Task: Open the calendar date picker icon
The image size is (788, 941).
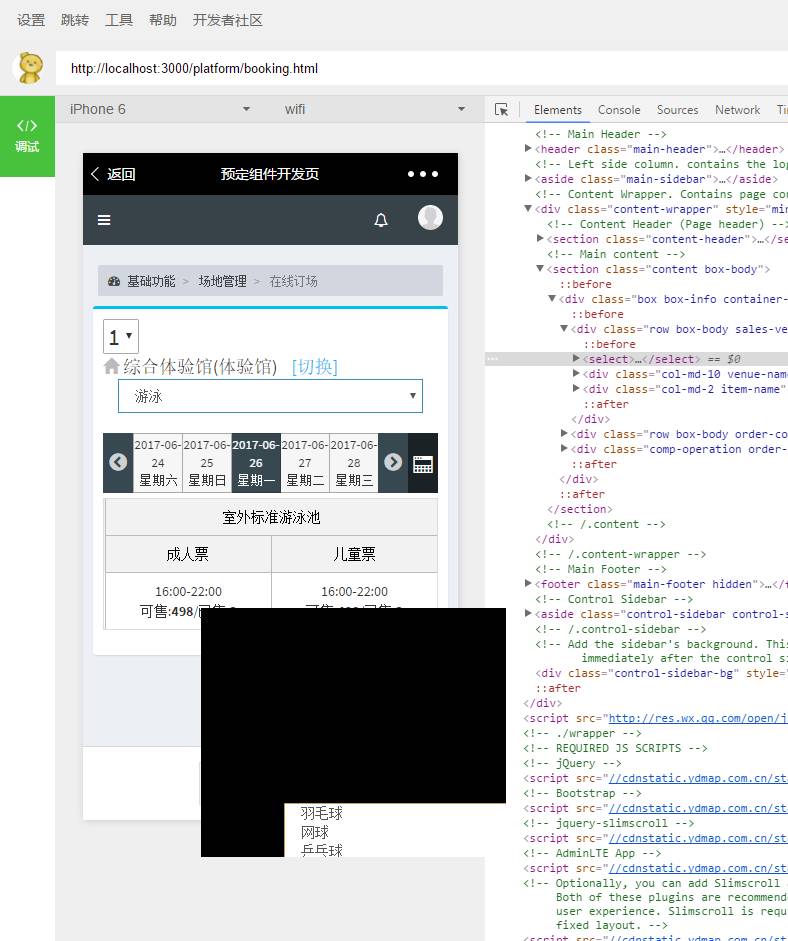Action: (423, 463)
